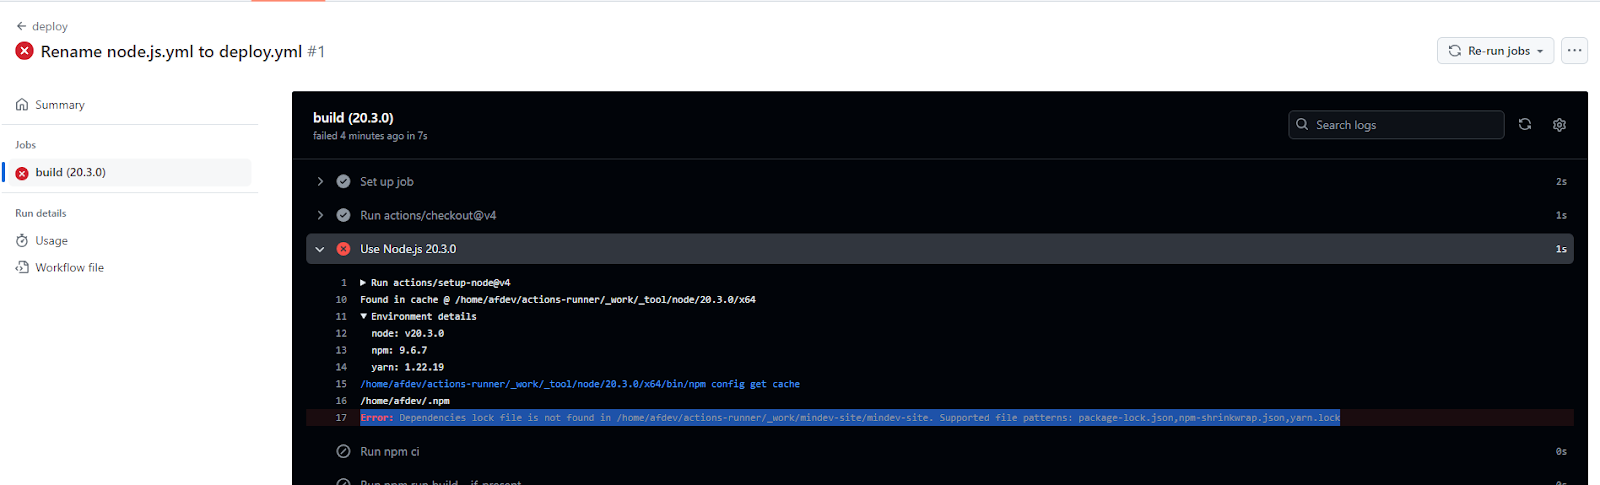Collapse the Use Node.js 20.3.0 step
This screenshot has width=1600, height=485.
click(x=320, y=250)
